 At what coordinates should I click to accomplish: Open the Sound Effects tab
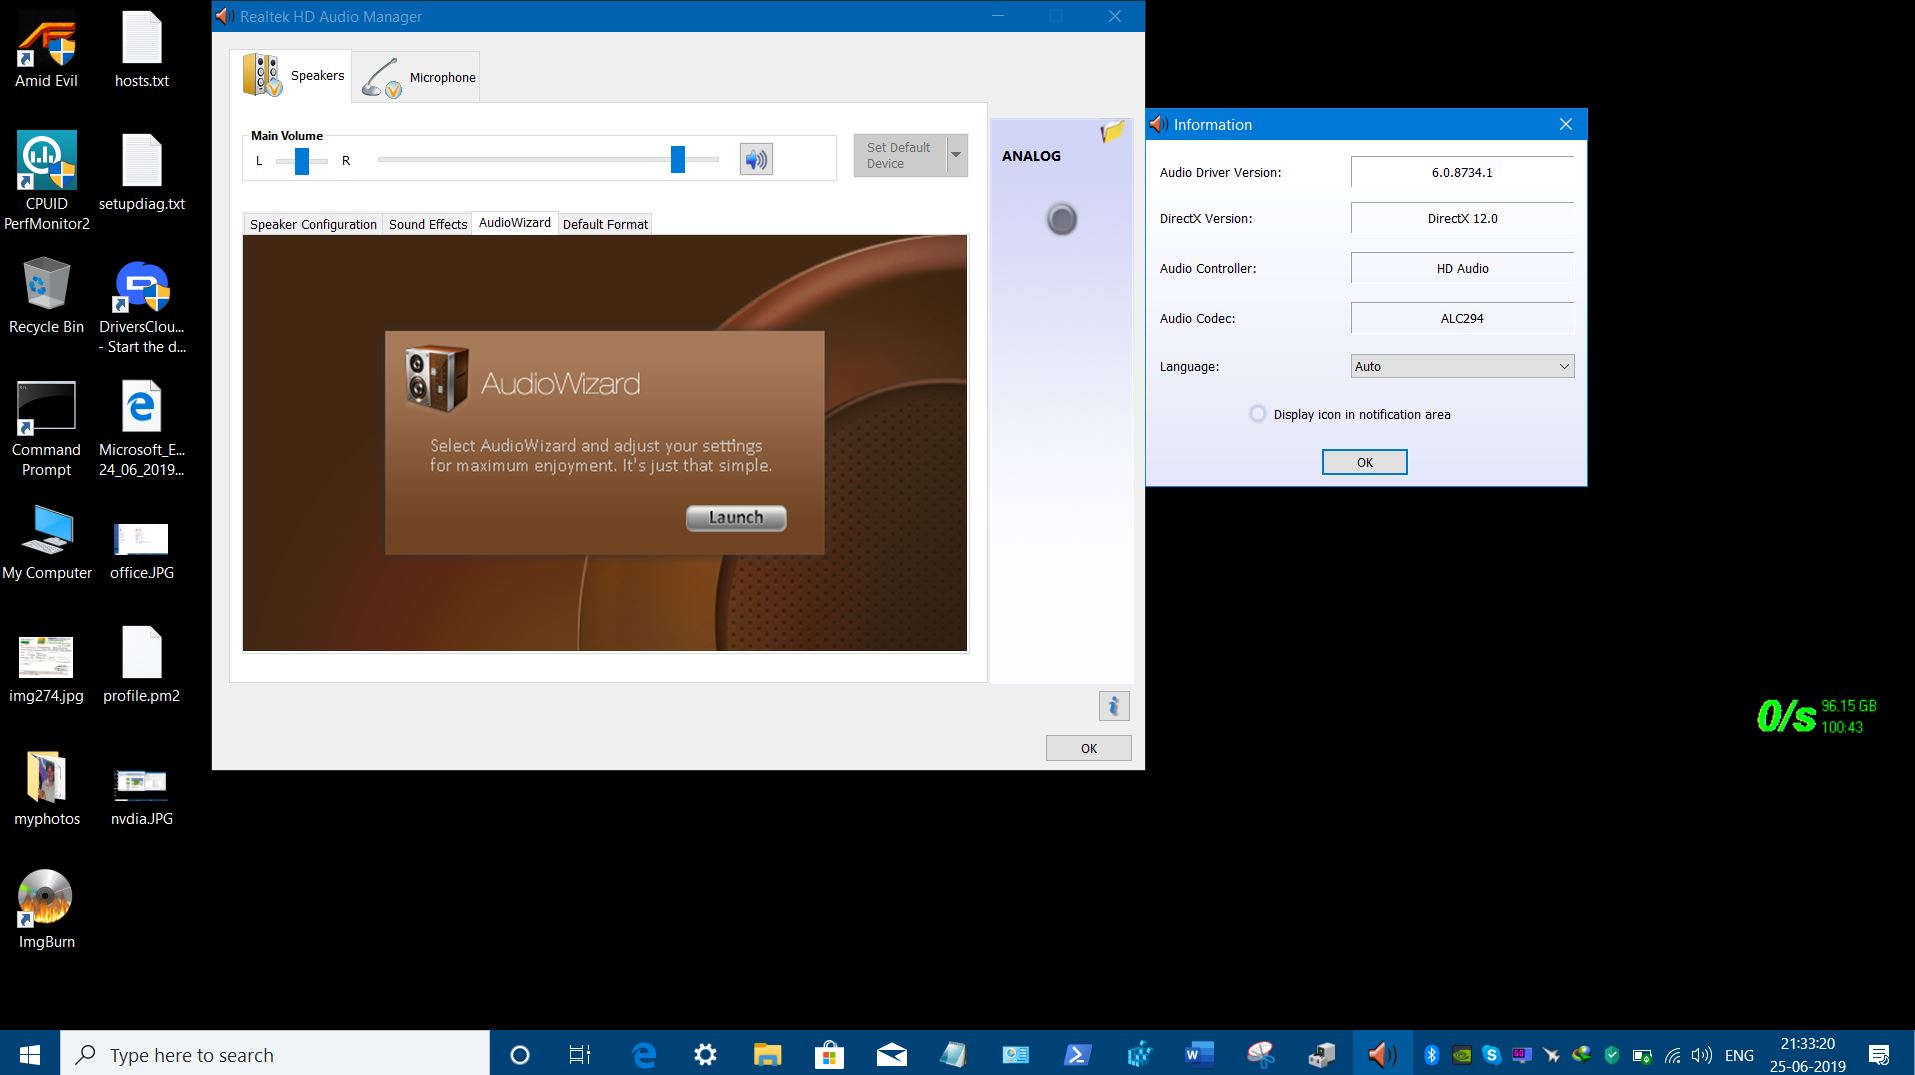click(428, 224)
